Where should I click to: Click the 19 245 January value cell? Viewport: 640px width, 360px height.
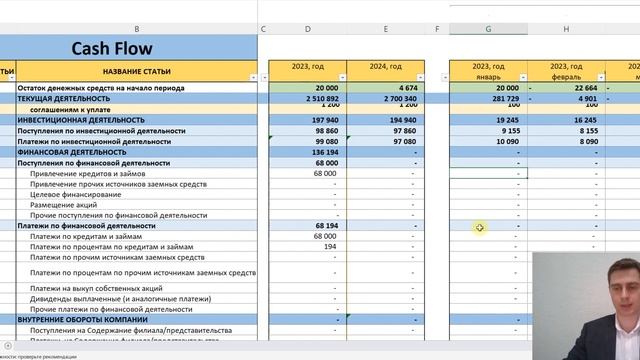coord(488,120)
